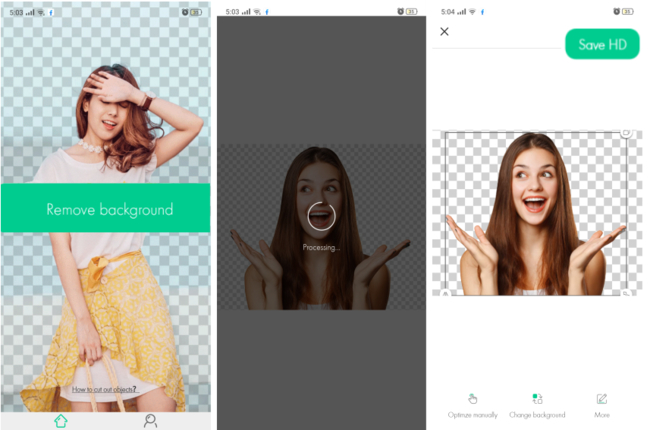Click the 'Processing...' text
The image size is (650, 430).
coord(321,248)
